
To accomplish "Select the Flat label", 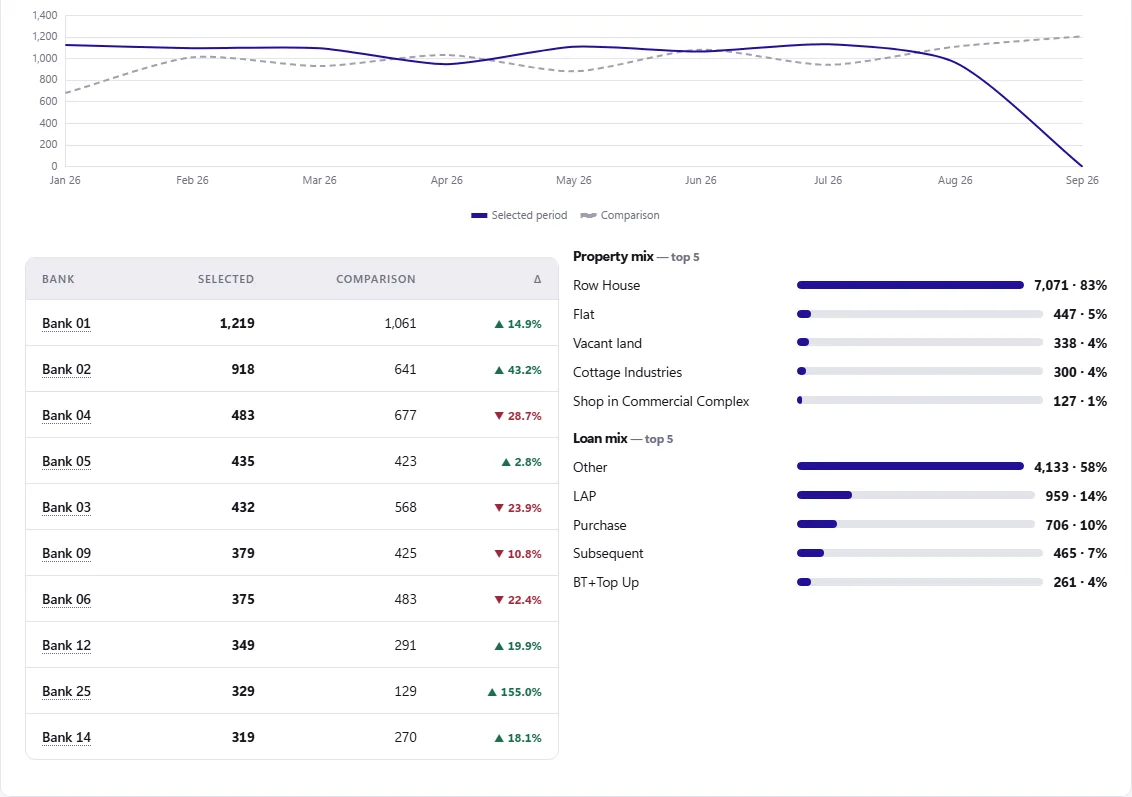I will coord(584,314).
